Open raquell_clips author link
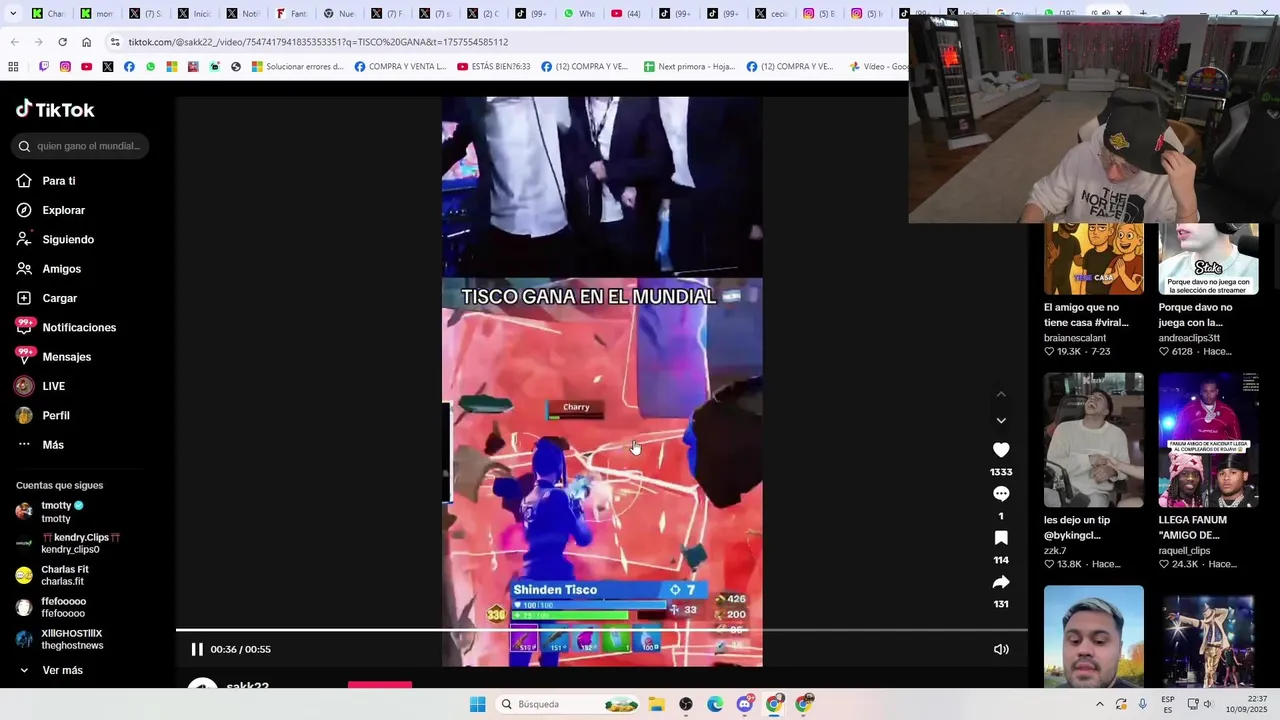 click(x=1184, y=551)
